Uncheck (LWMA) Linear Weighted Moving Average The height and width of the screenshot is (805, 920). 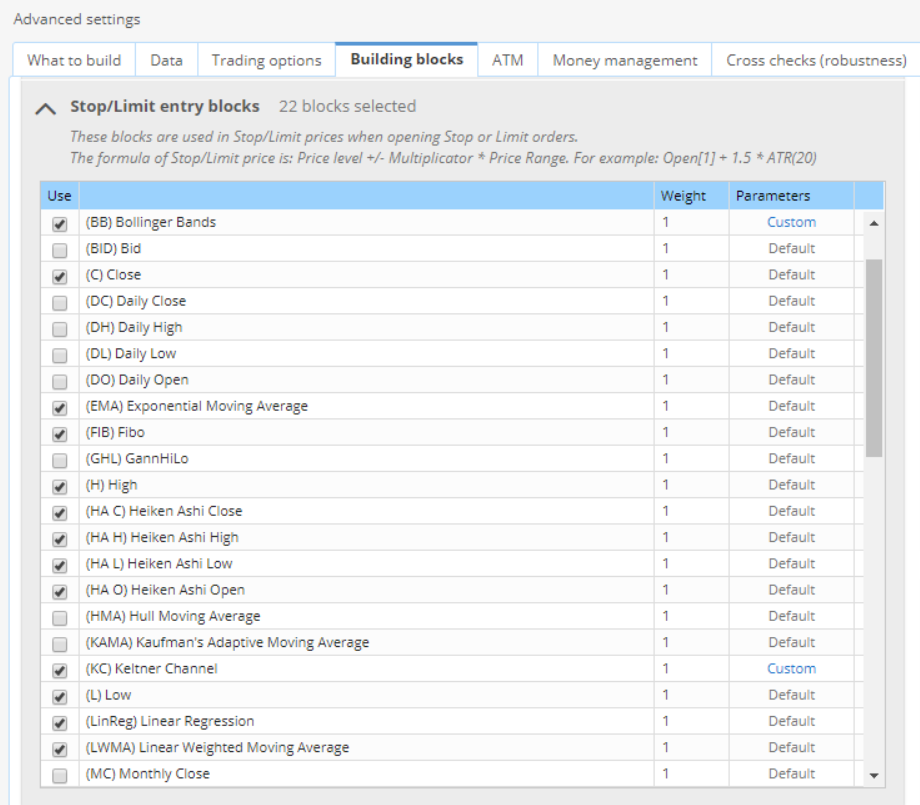[x=60, y=749]
